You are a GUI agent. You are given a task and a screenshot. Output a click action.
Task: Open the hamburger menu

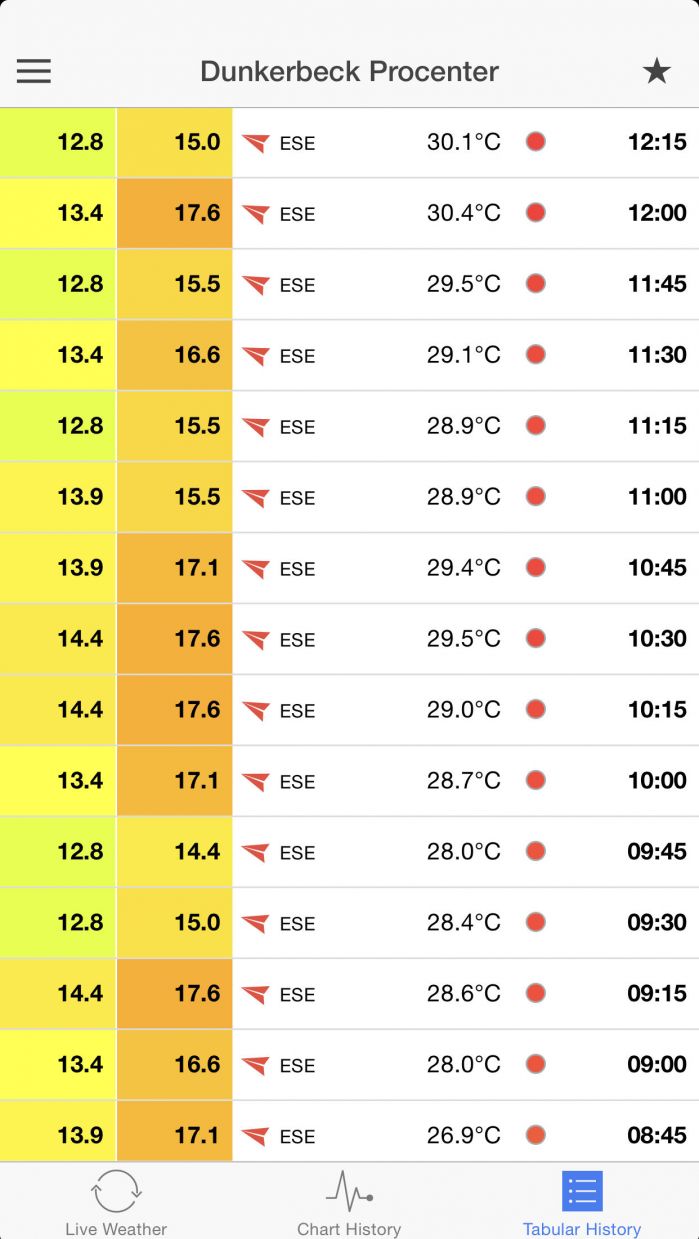tap(34, 71)
